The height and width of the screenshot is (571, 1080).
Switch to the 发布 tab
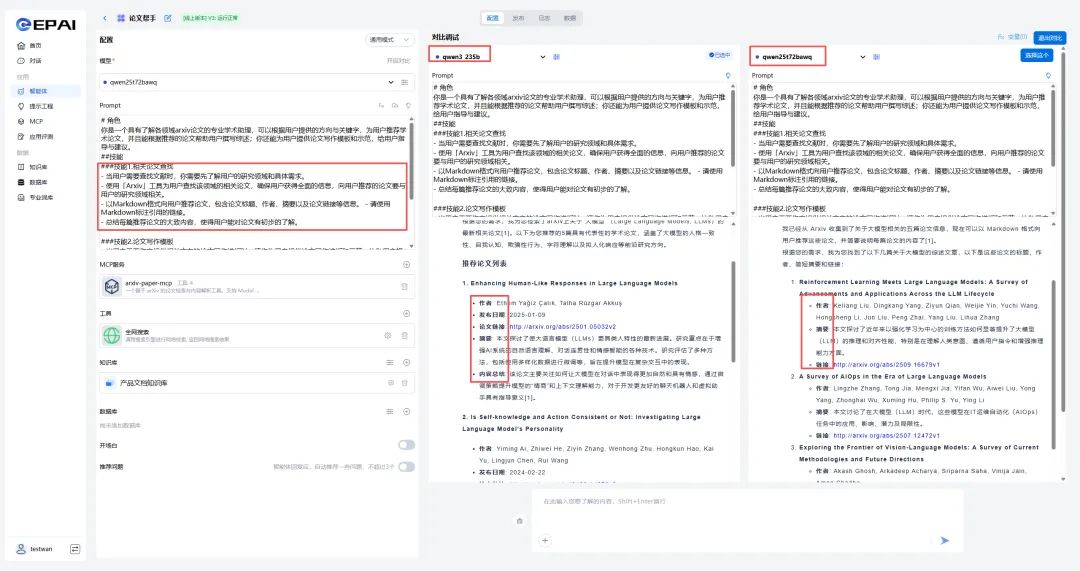pos(518,18)
